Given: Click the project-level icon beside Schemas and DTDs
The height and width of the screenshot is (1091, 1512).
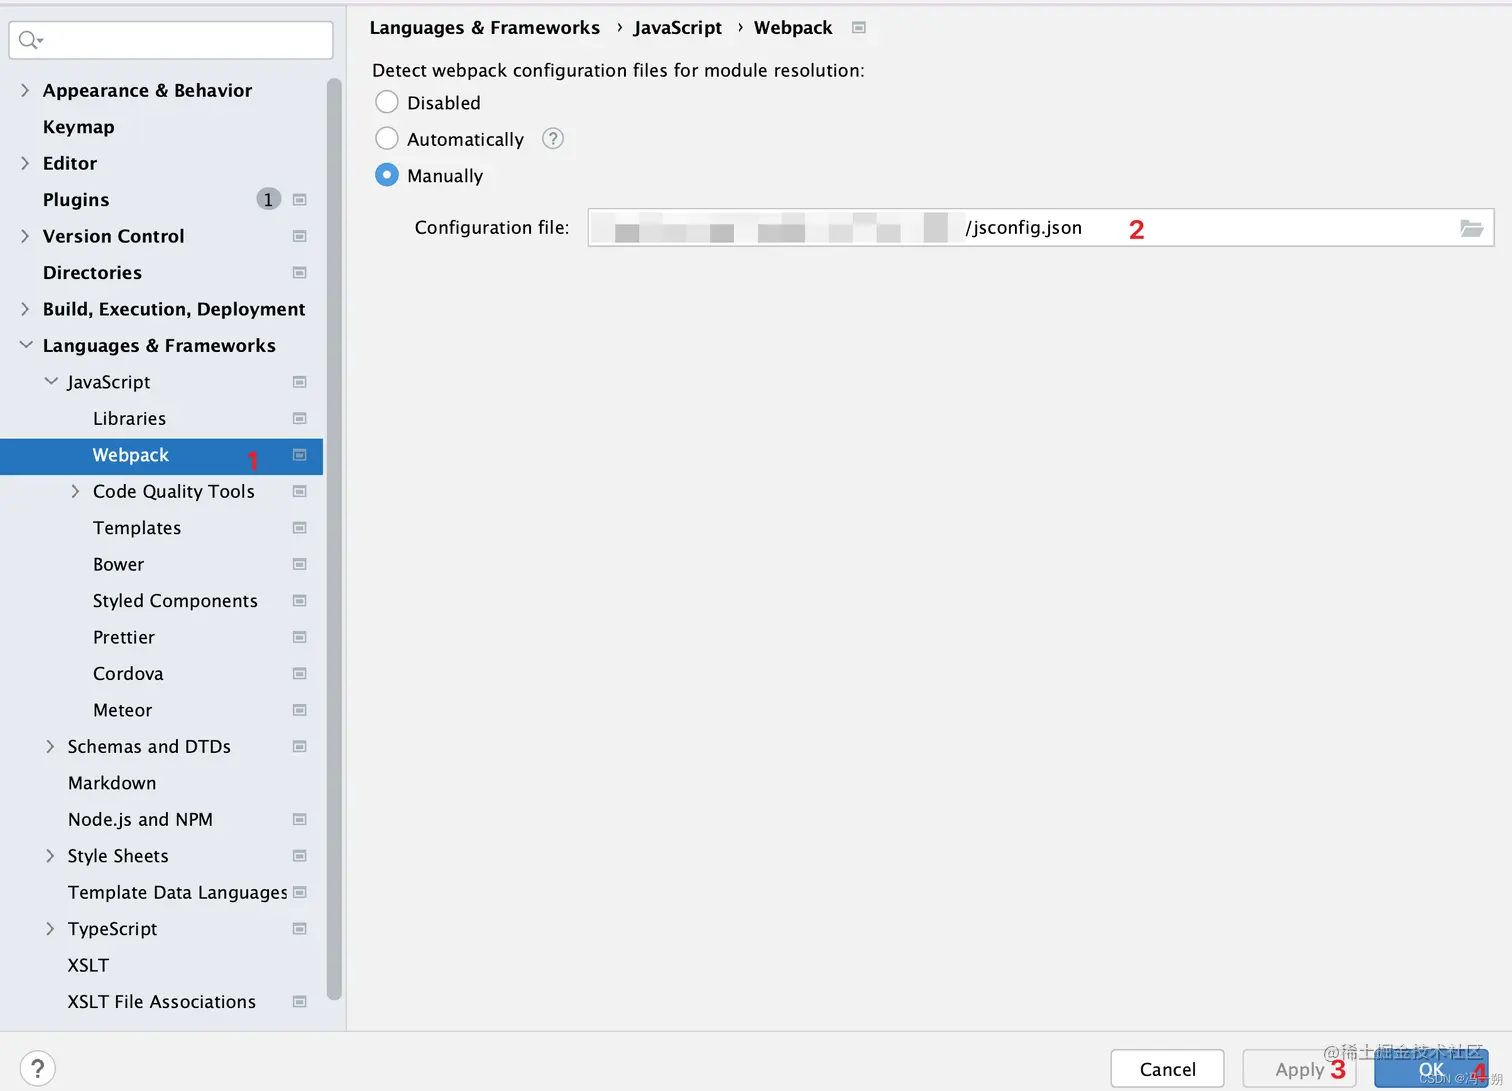Looking at the screenshot, I should (299, 747).
